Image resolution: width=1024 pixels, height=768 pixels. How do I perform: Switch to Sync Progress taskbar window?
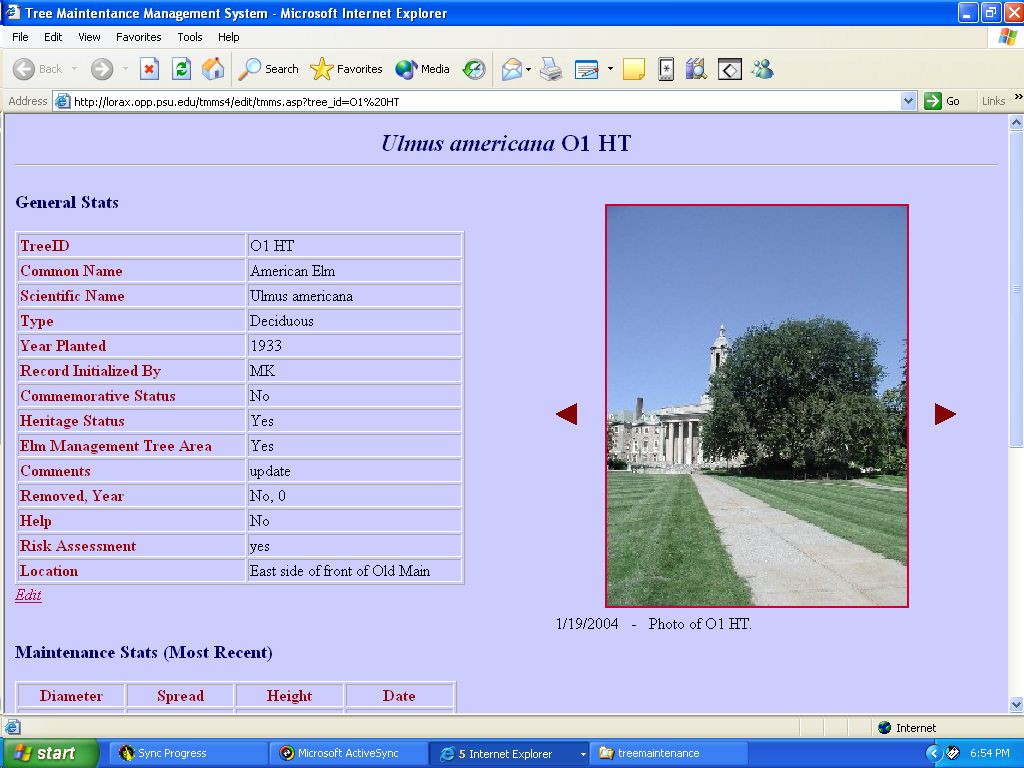click(x=188, y=753)
